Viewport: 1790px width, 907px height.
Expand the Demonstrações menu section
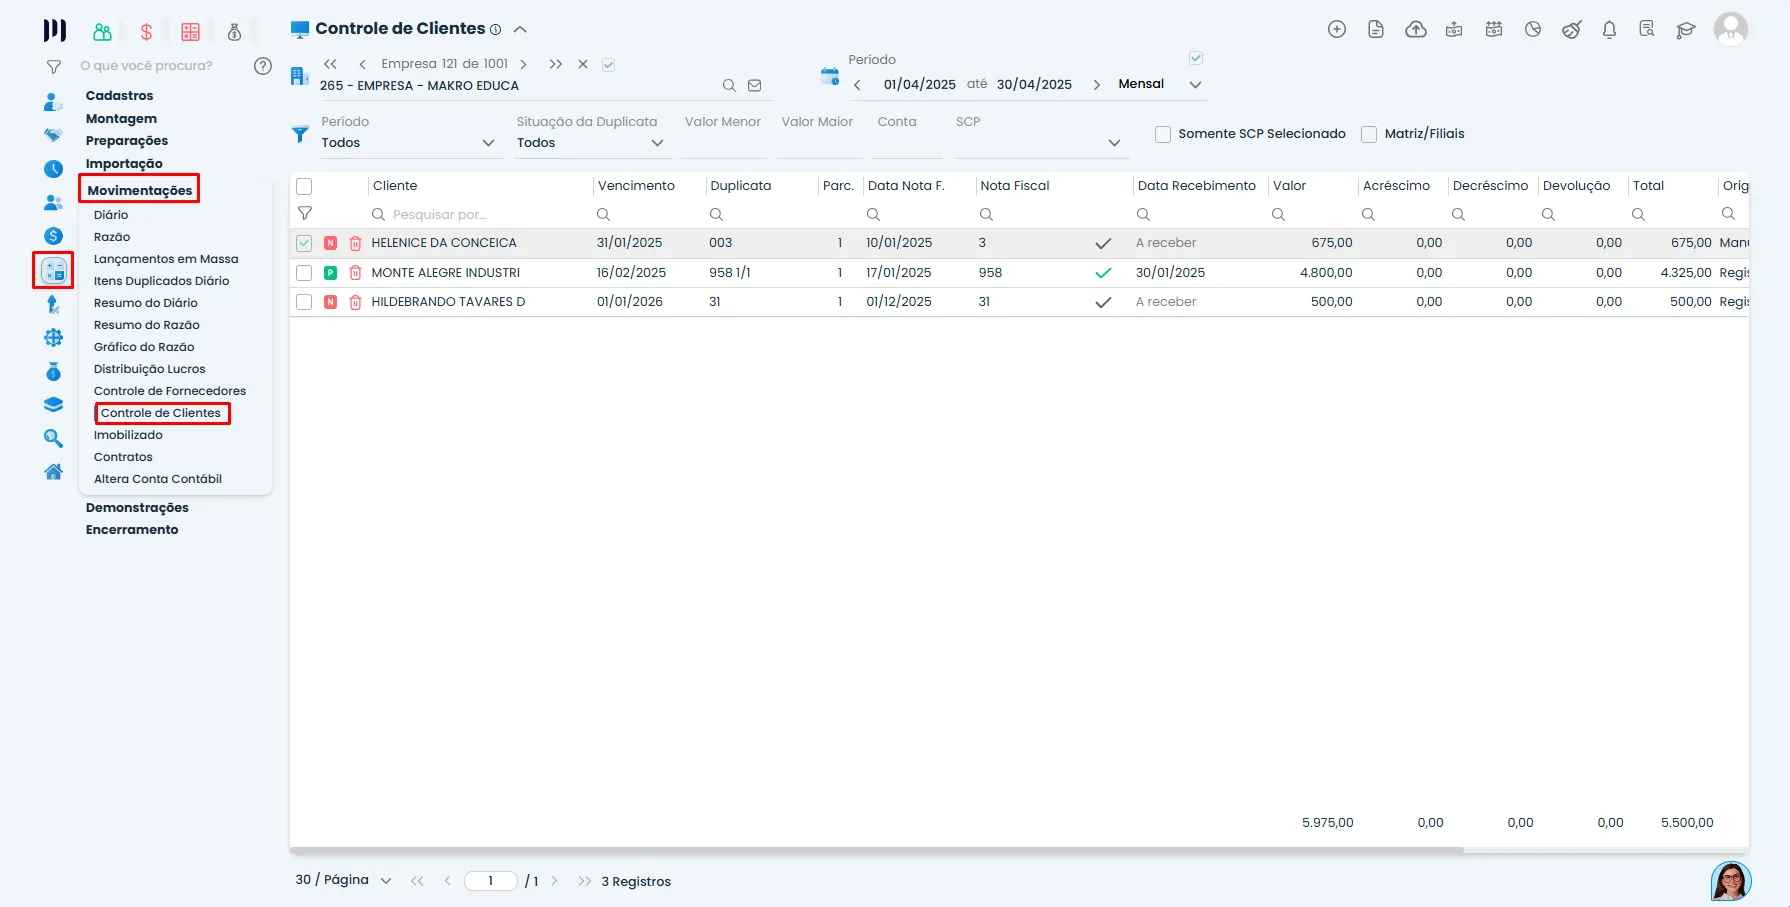click(137, 508)
